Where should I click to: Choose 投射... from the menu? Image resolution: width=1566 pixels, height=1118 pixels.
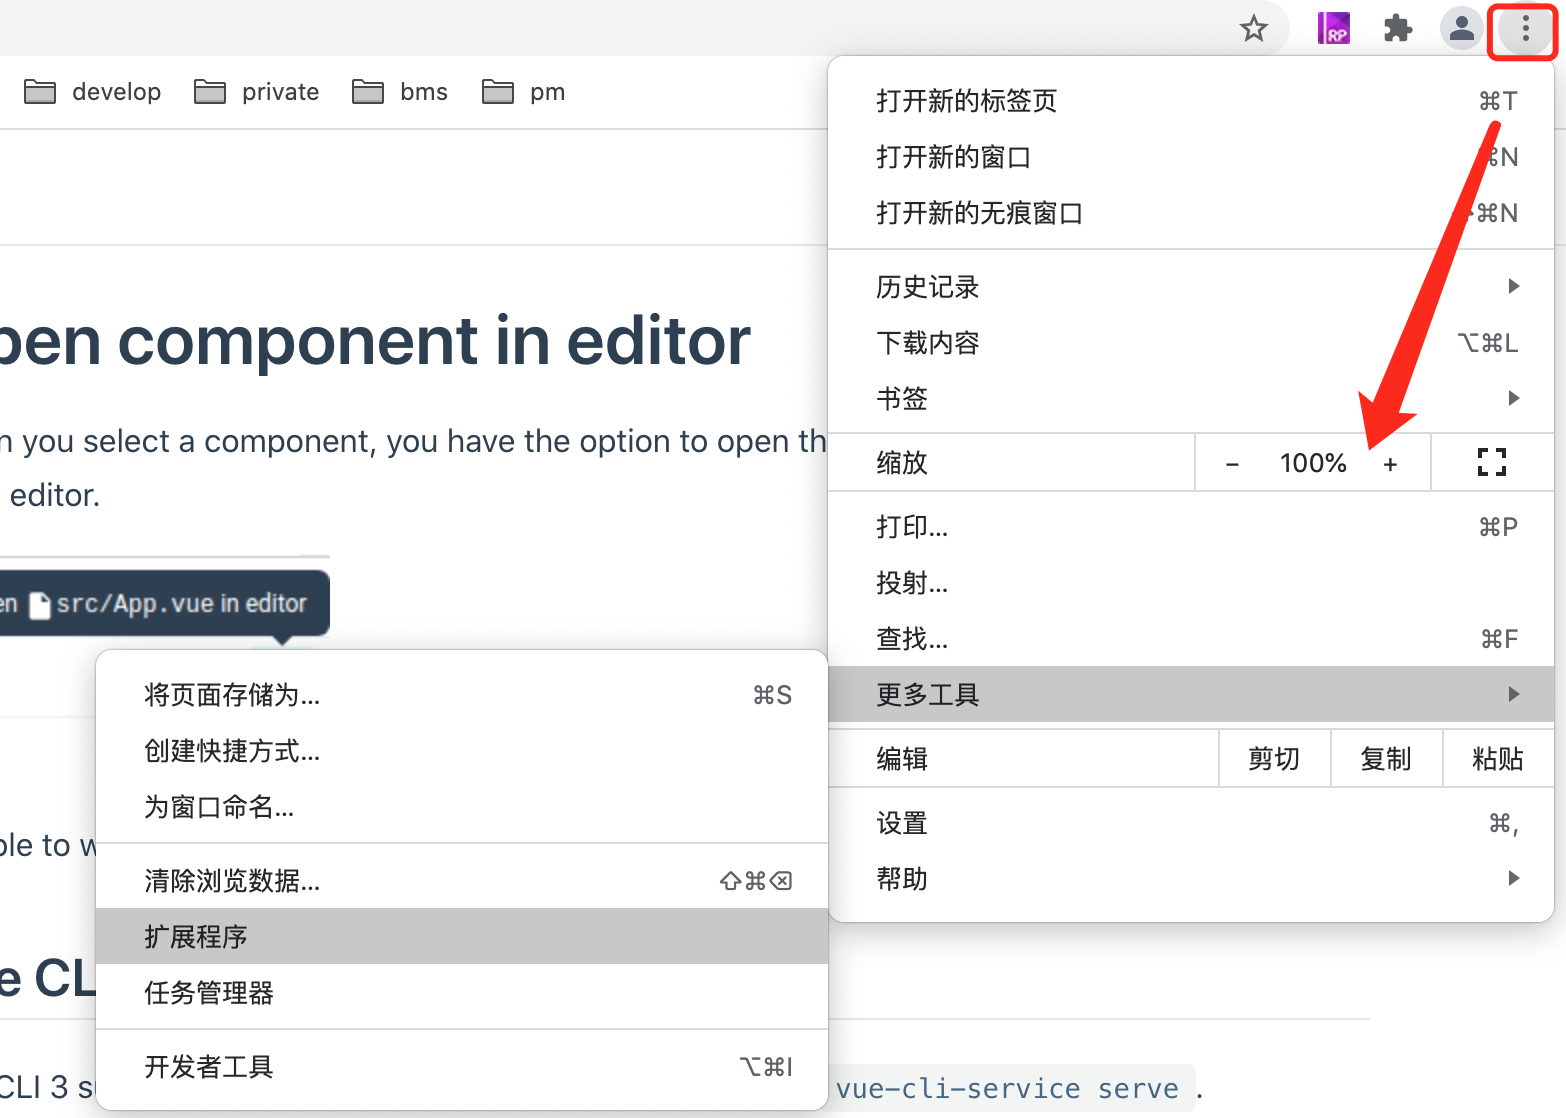pyautogui.click(x=1191, y=583)
